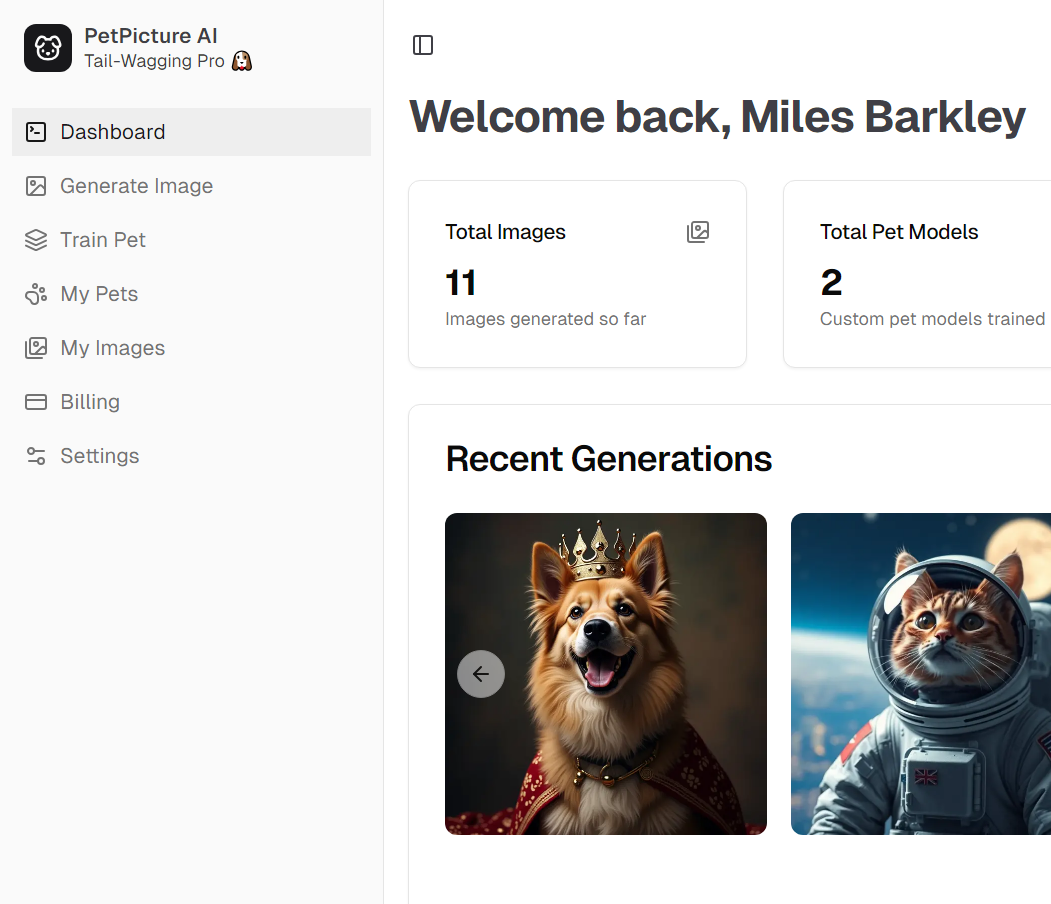
Task: Click the My Images gallery icon
Action: coord(36,348)
